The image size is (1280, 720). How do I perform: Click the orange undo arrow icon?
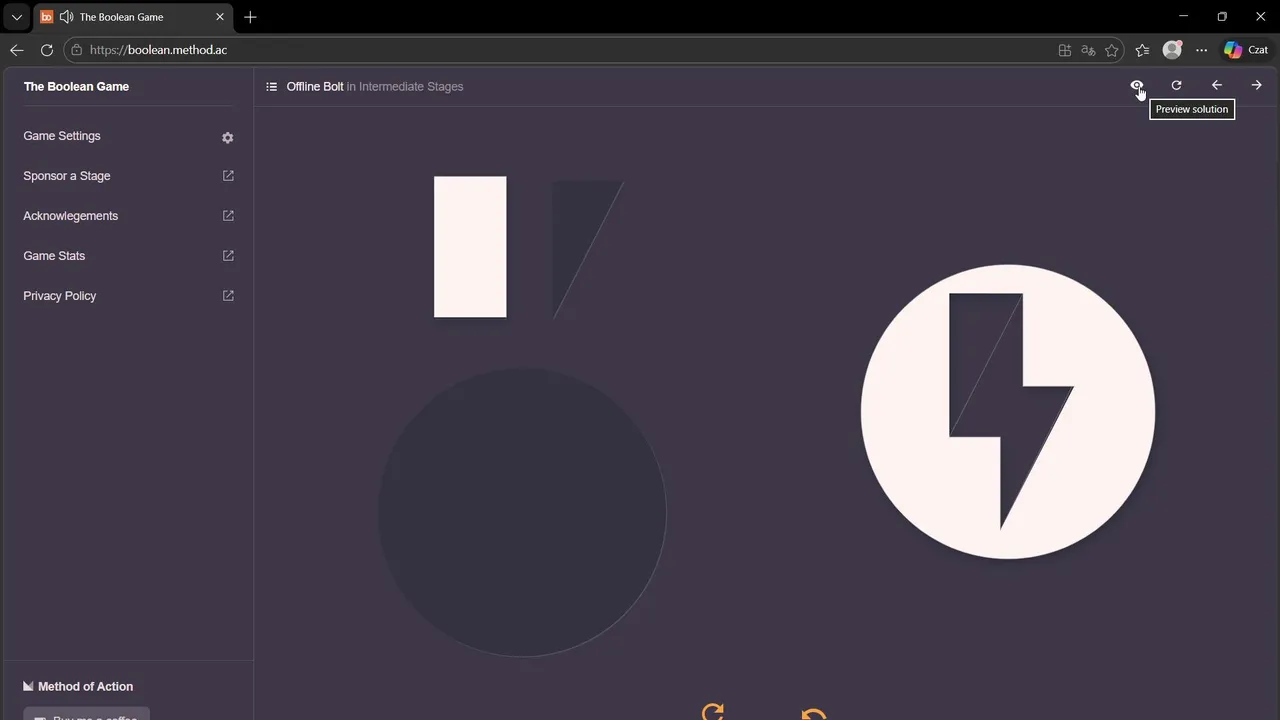[814, 713]
